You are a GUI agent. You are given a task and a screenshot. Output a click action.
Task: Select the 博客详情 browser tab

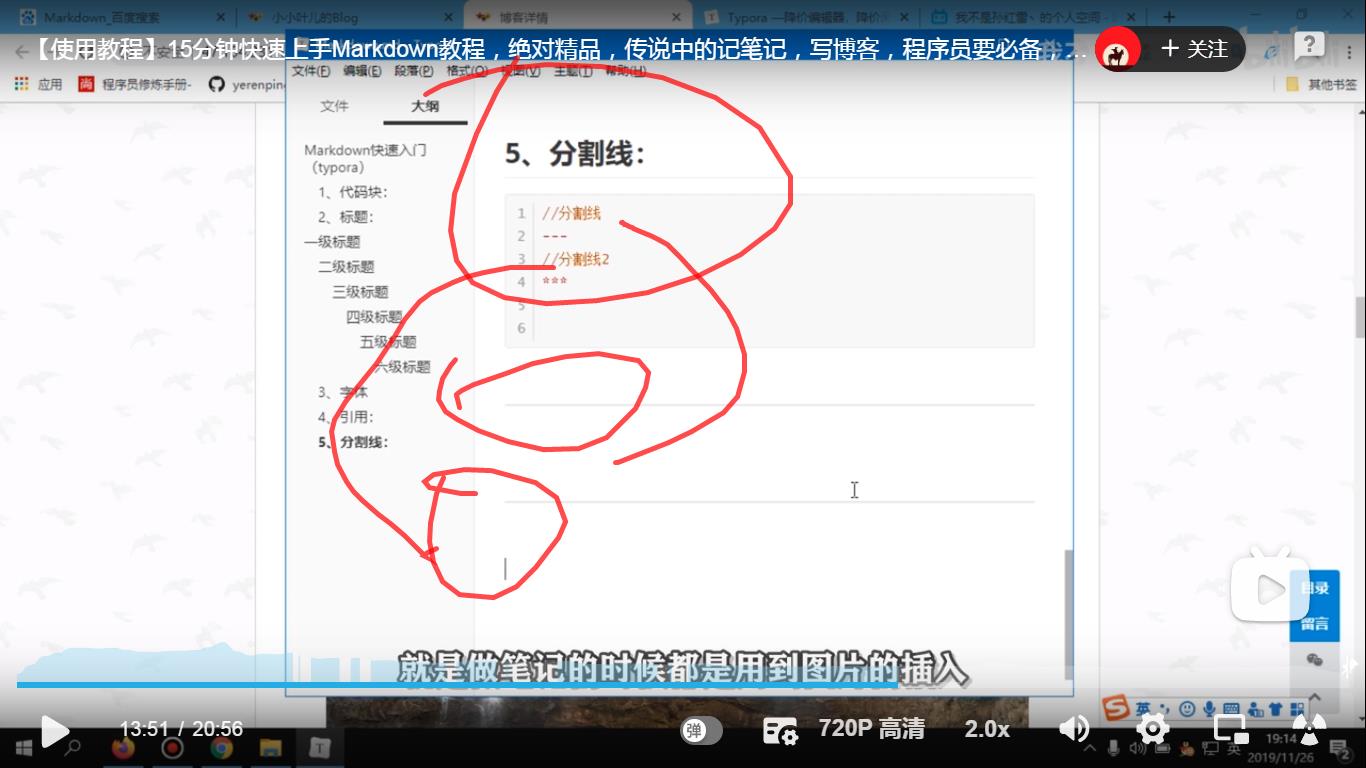[578, 17]
